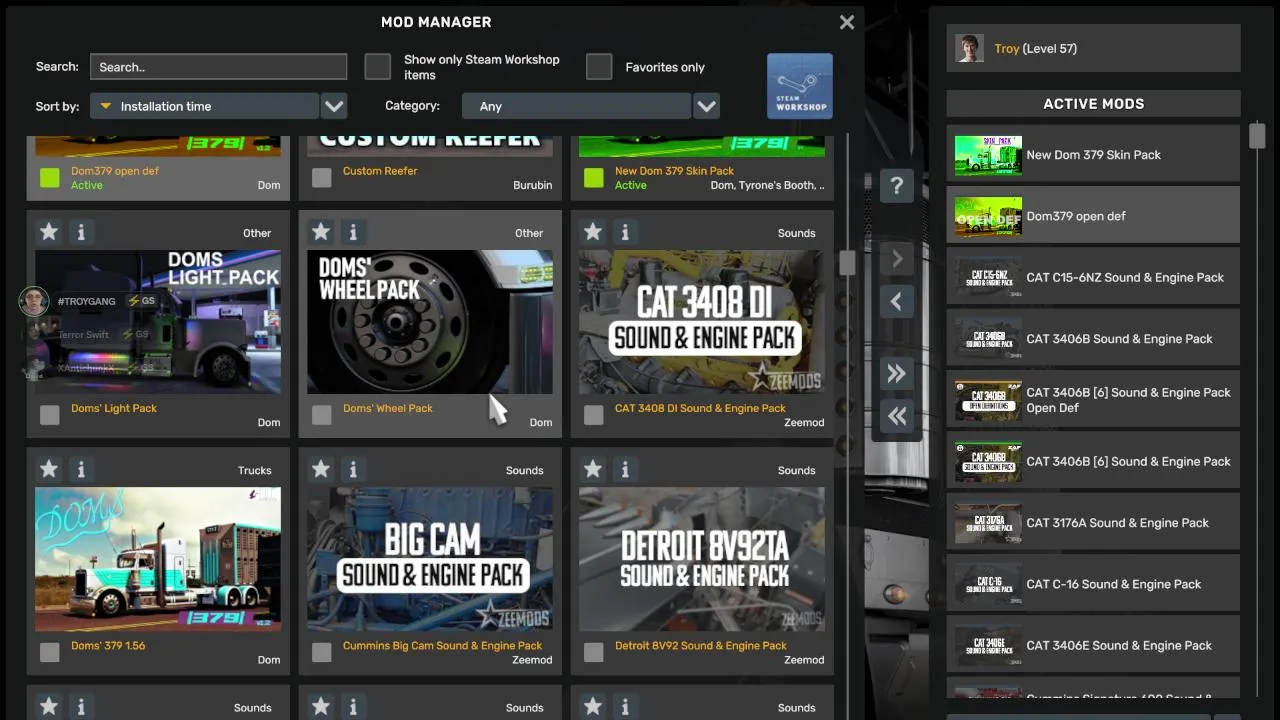
Task: Move selected mod to active with right arrow
Action: pos(897,259)
